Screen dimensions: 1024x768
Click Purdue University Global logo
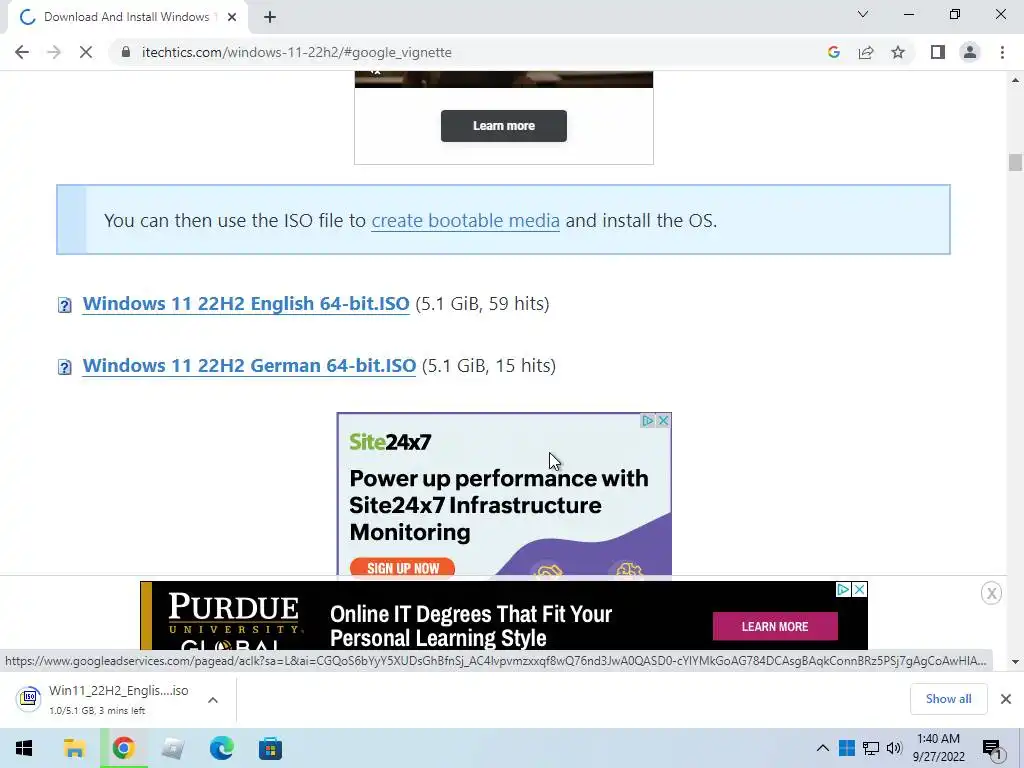pos(234,620)
